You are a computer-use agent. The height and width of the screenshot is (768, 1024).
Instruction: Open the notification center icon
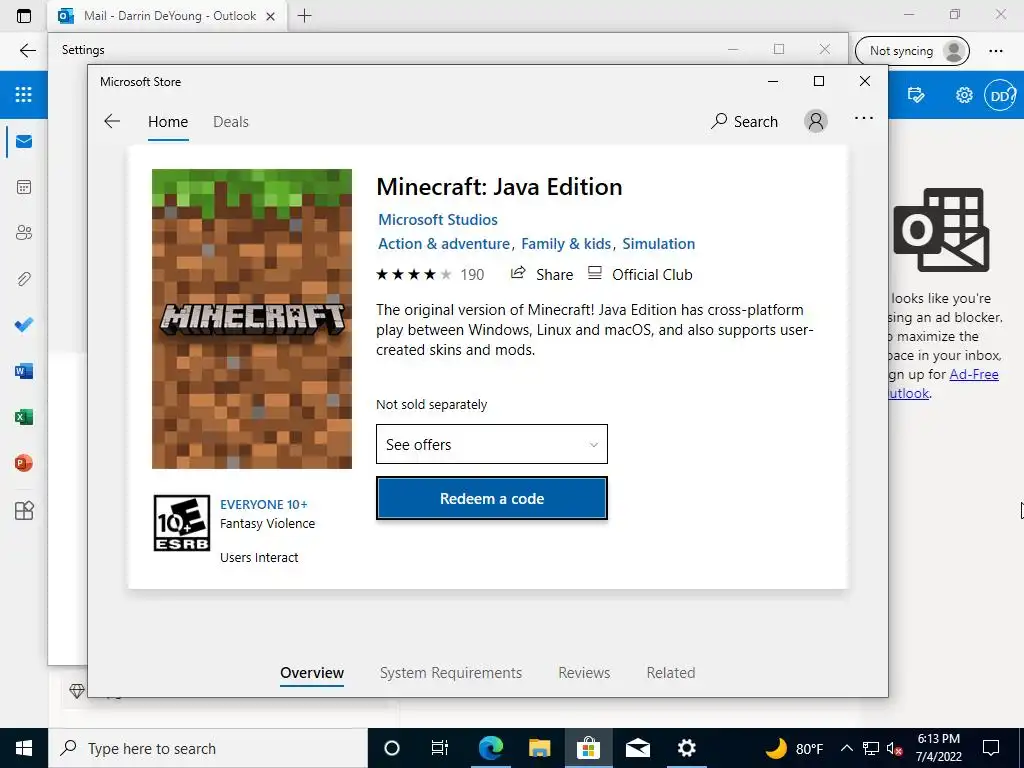tap(991, 748)
